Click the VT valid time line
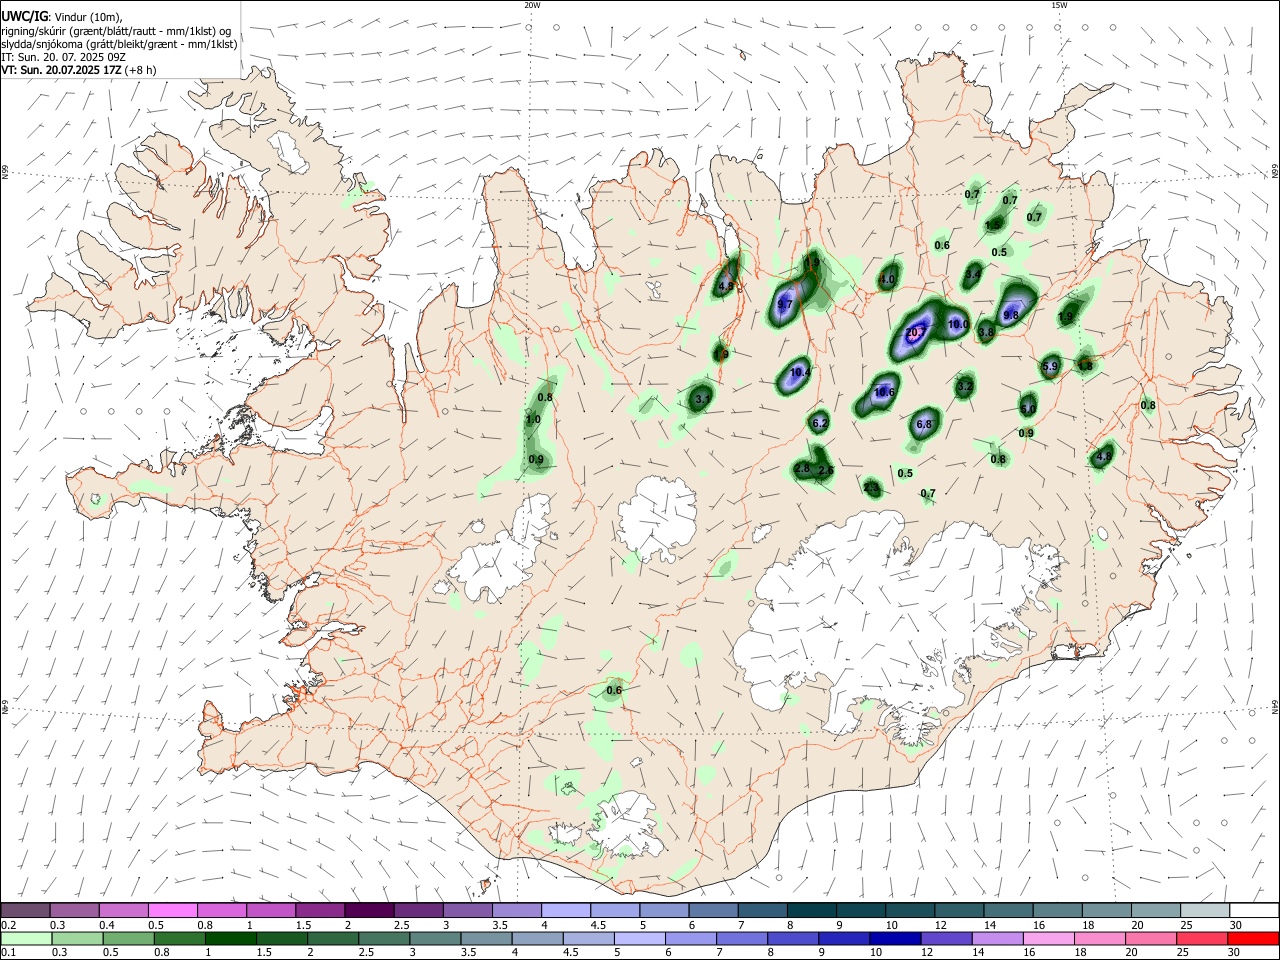Screen dimensions: 1280x960 [x=79, y=70]
